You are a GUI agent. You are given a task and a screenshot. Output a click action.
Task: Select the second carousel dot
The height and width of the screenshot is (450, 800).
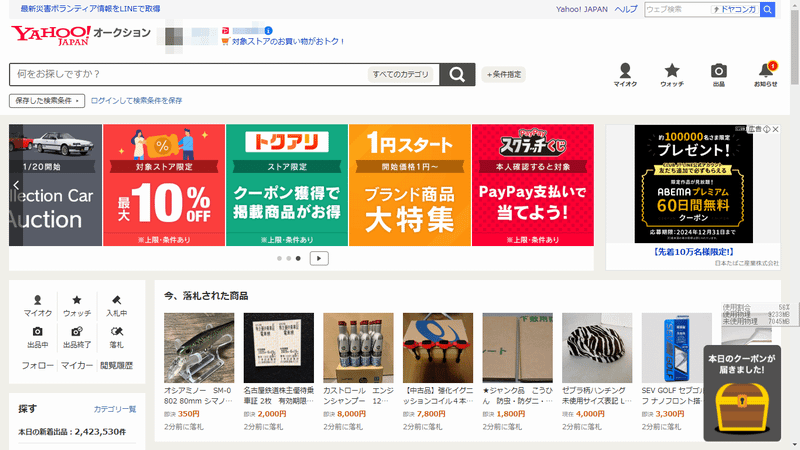point(289,258)
